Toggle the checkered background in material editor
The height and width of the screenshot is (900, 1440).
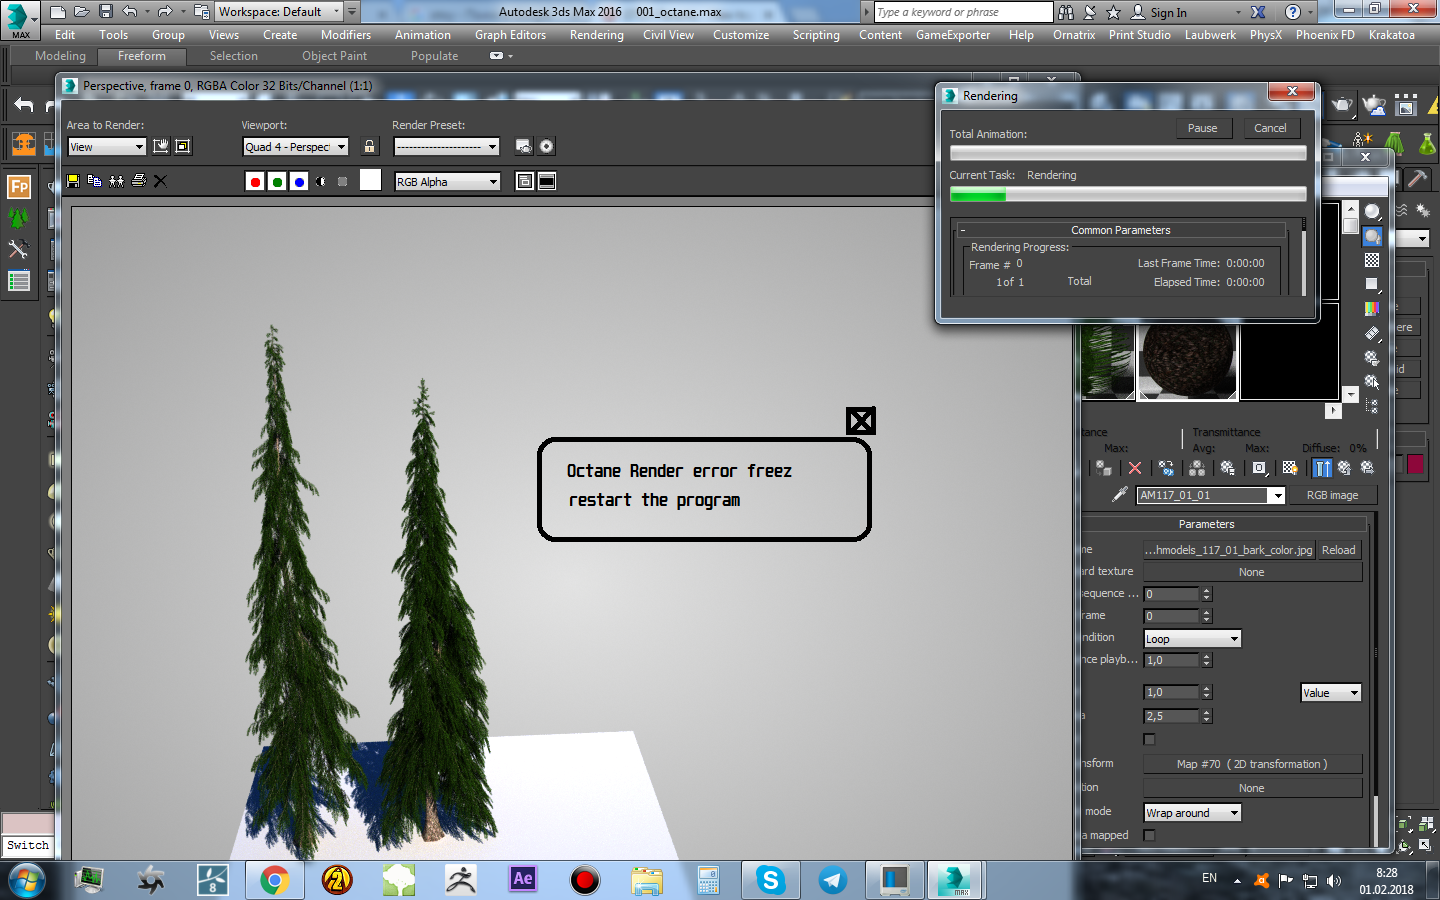pos(1372,260)
